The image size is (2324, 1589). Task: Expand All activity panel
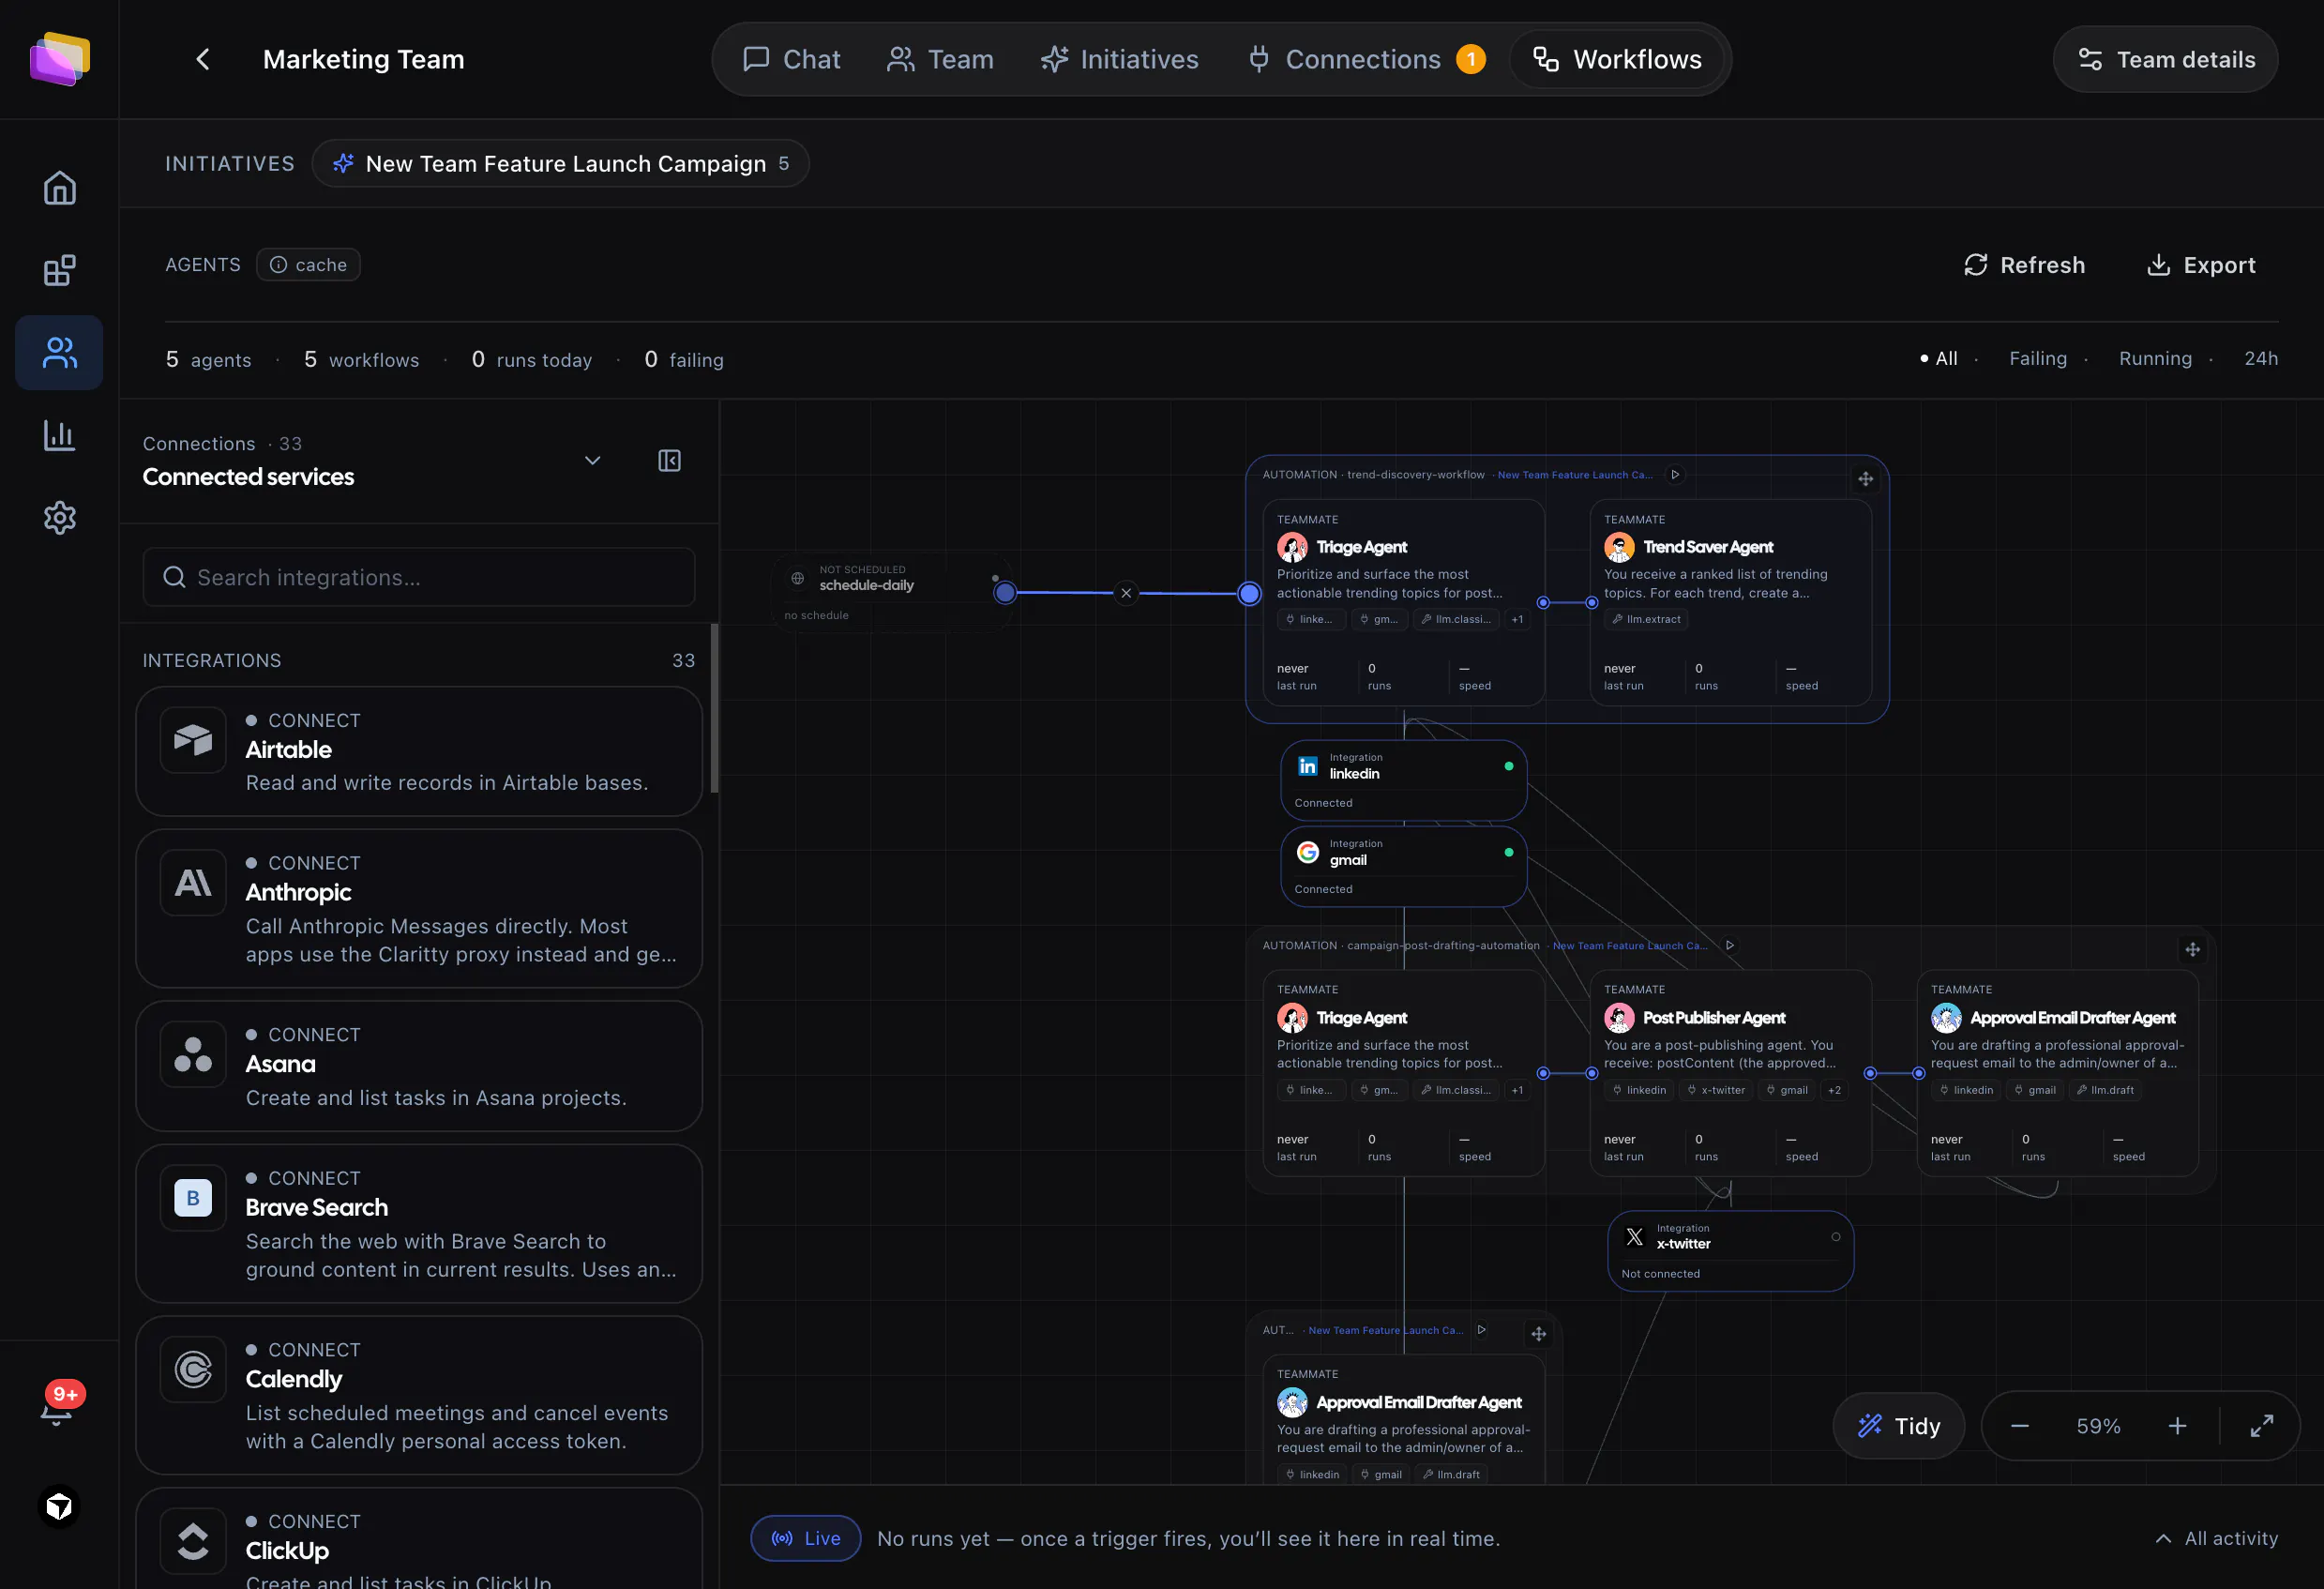click(x=2217, y=1538)
